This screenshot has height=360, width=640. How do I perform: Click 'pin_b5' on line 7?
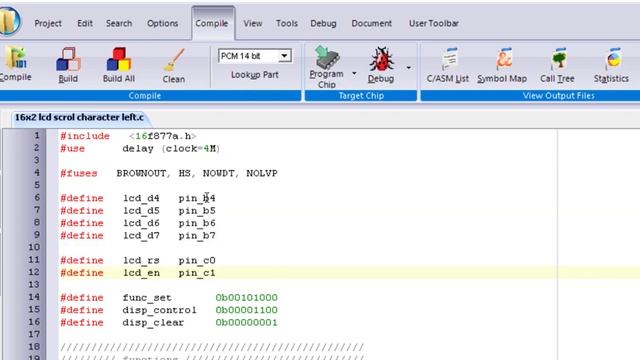pyautogui.click(x=197, y=211)
